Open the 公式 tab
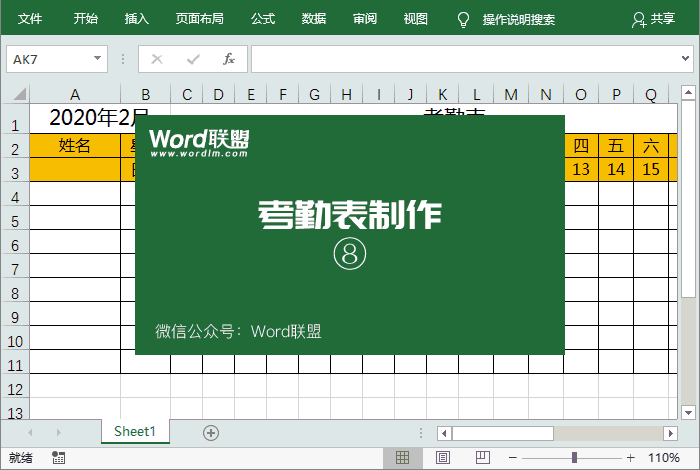 [262, 19]
